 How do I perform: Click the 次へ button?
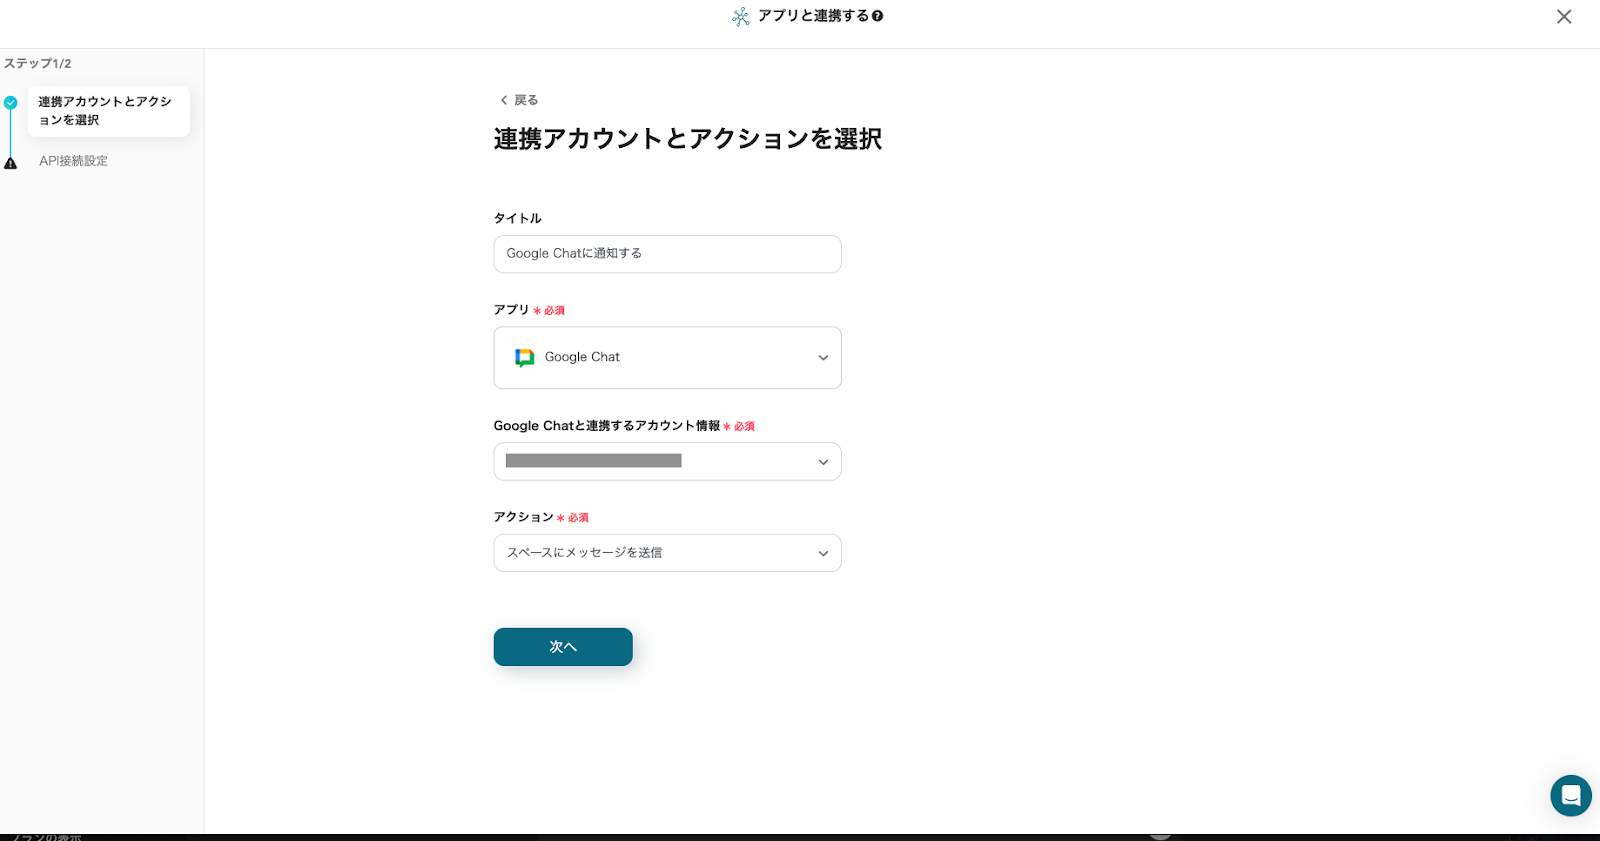[563, 647]
